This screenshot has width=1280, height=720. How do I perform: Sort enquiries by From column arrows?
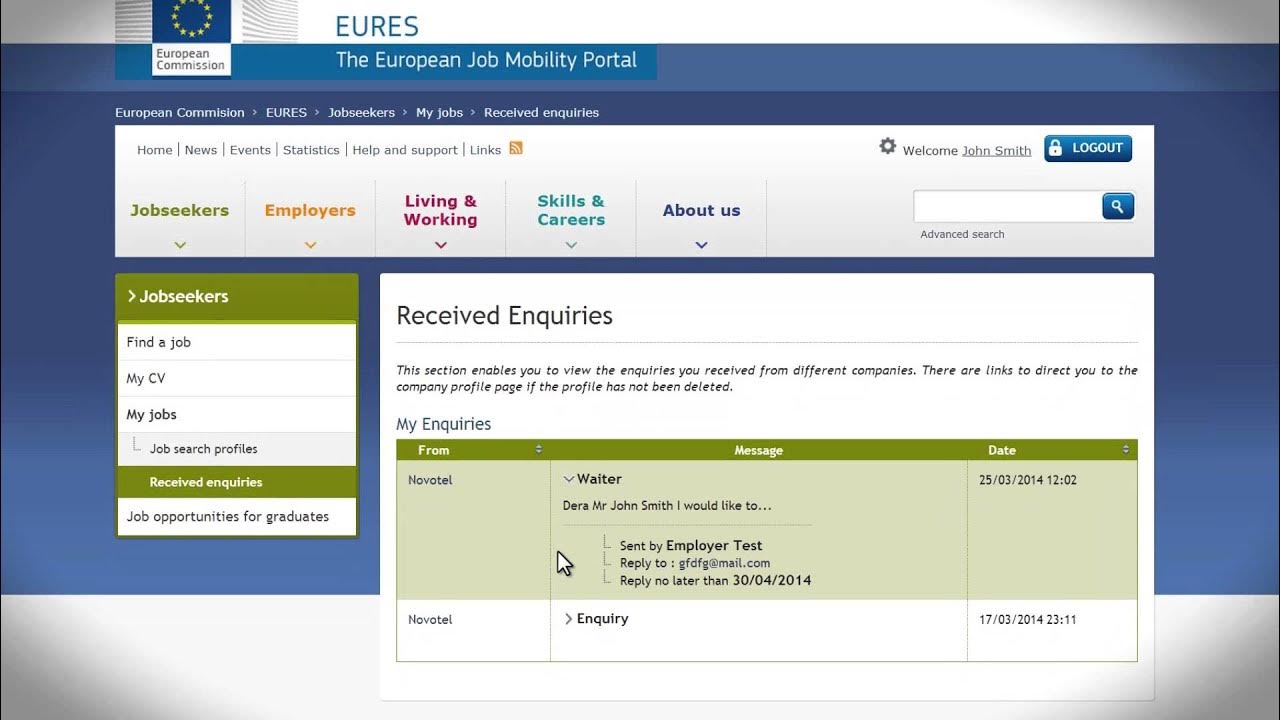pos(539,450)
